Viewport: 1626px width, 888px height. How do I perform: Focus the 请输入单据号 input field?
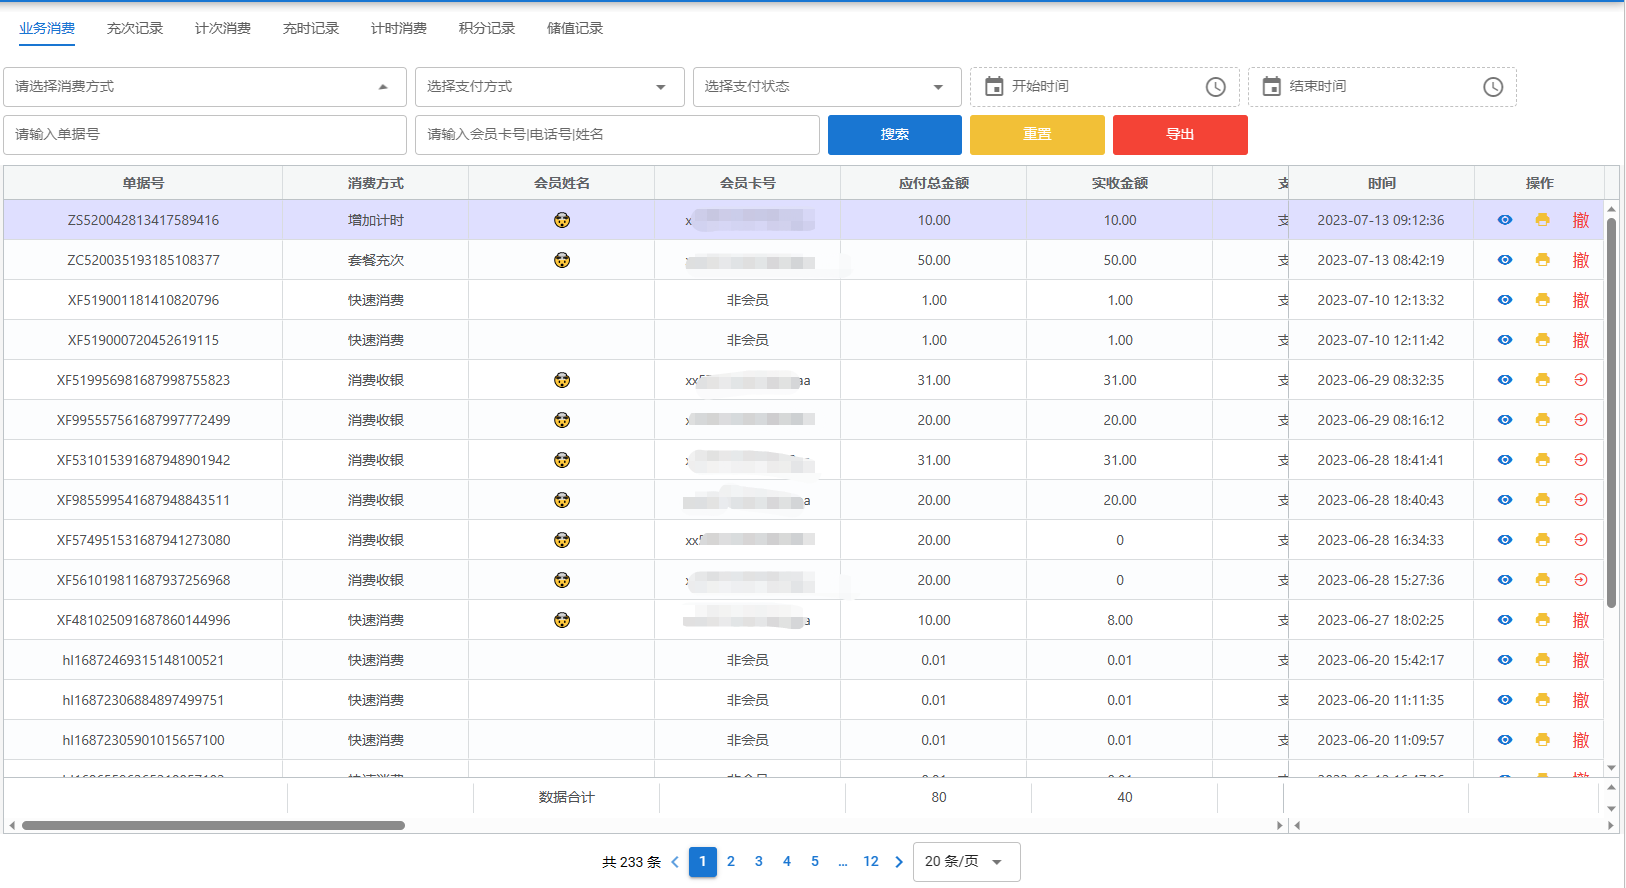point(205,135)
